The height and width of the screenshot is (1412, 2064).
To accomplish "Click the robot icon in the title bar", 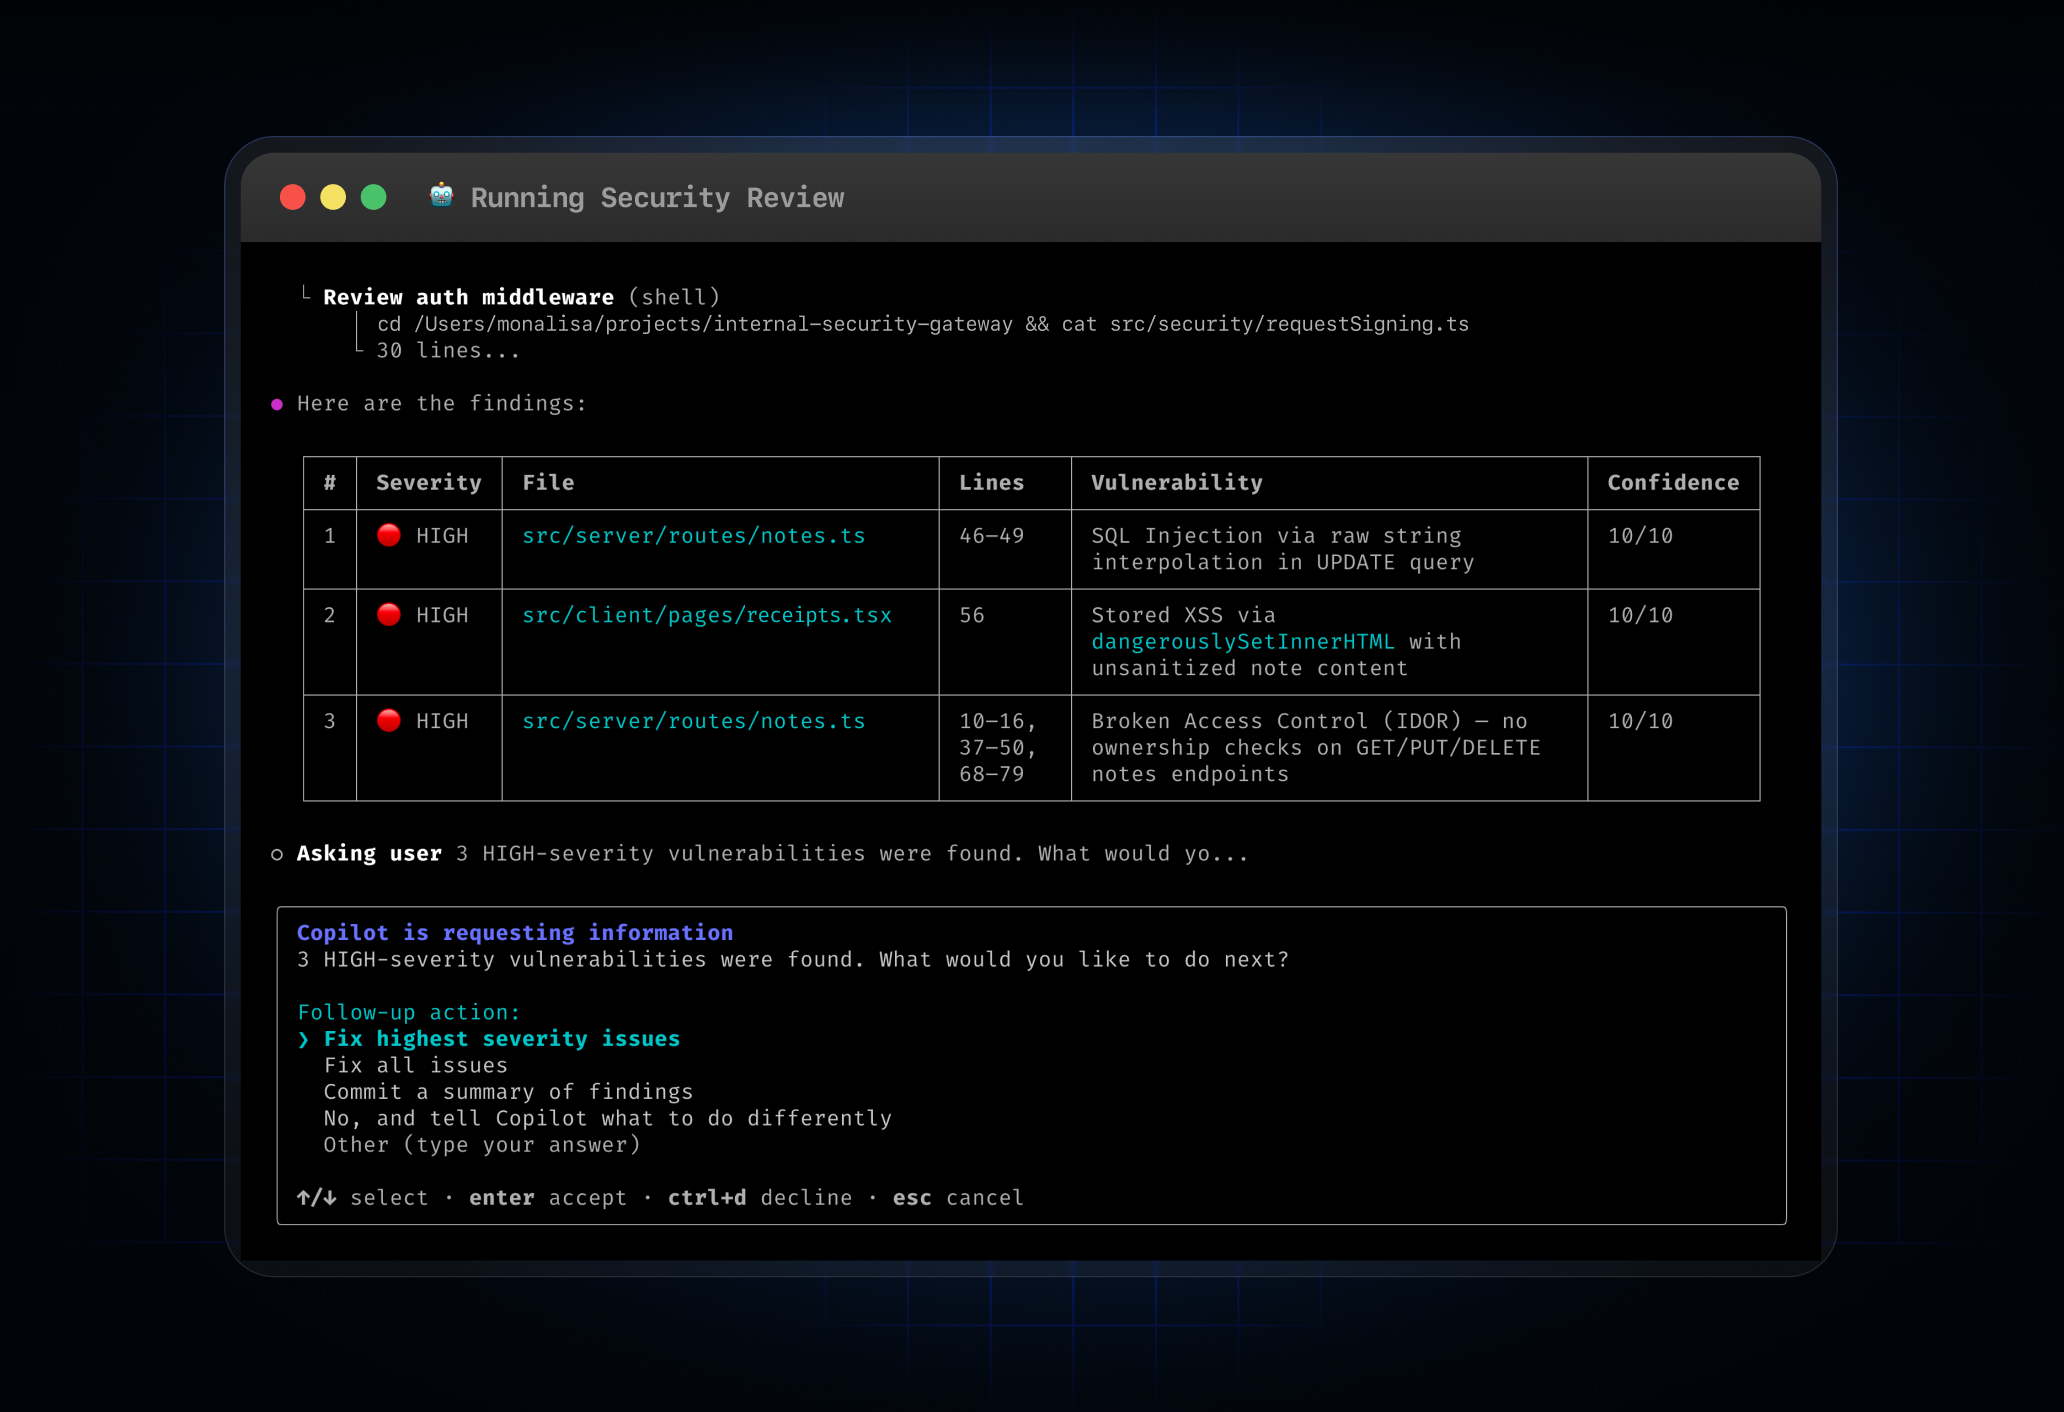I will pos(441,195).
